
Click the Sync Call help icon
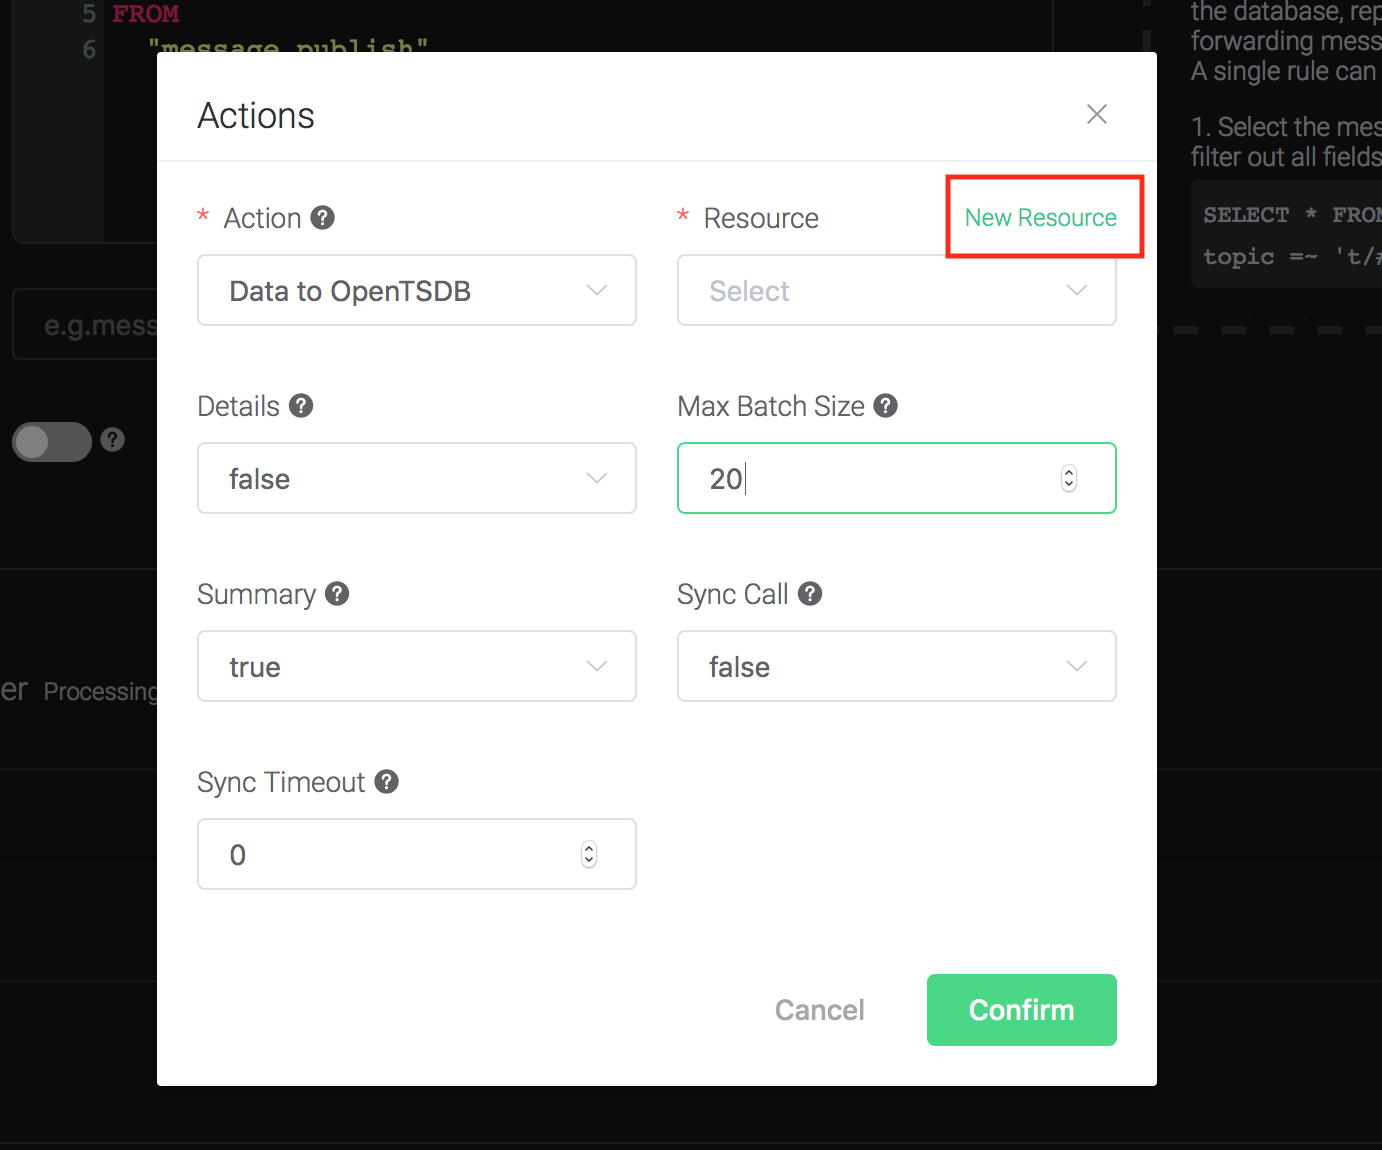(810, 593)
